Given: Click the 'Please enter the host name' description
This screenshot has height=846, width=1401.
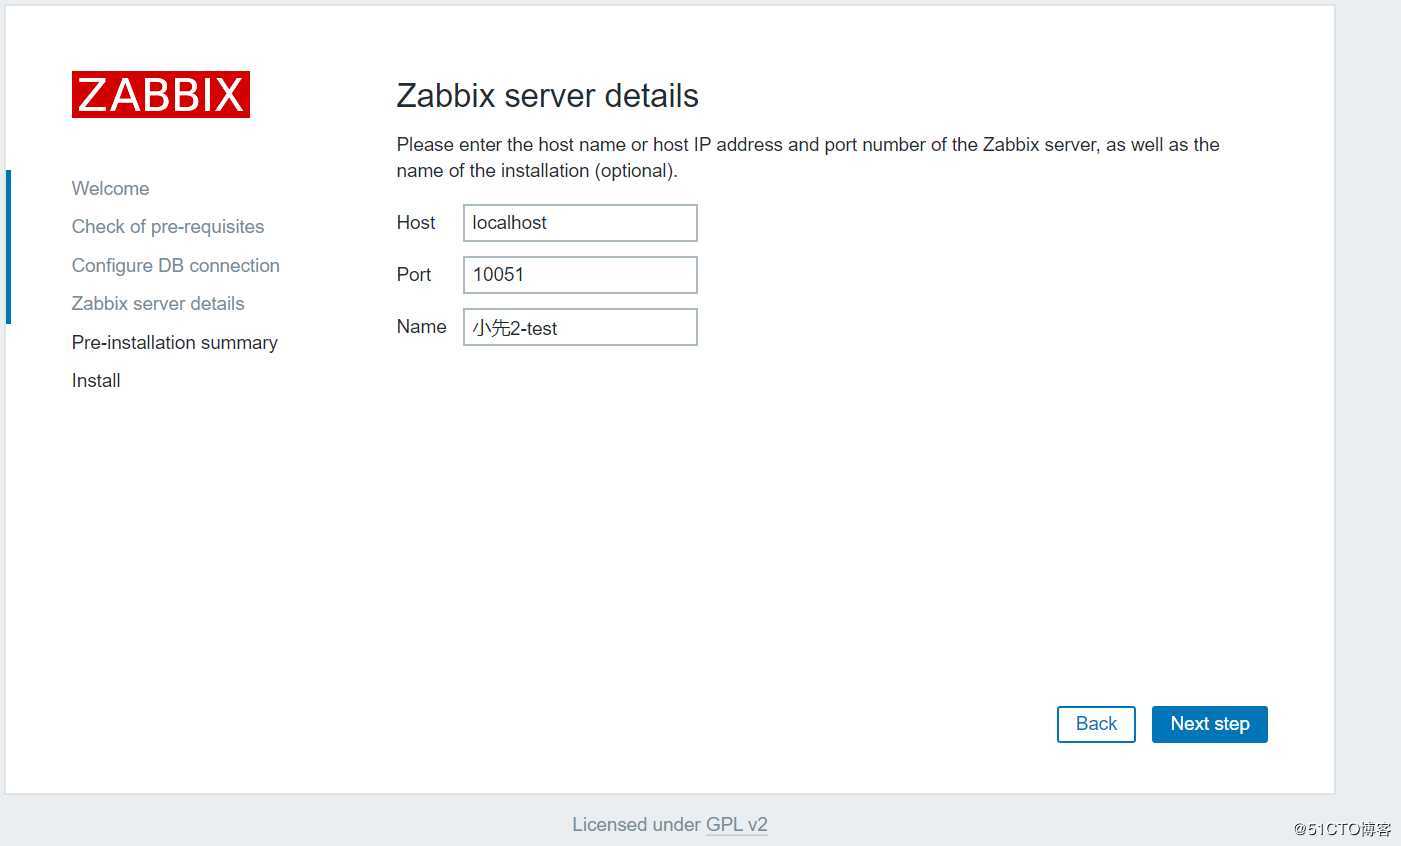Looking at the screenshot, I should [808, 157].
